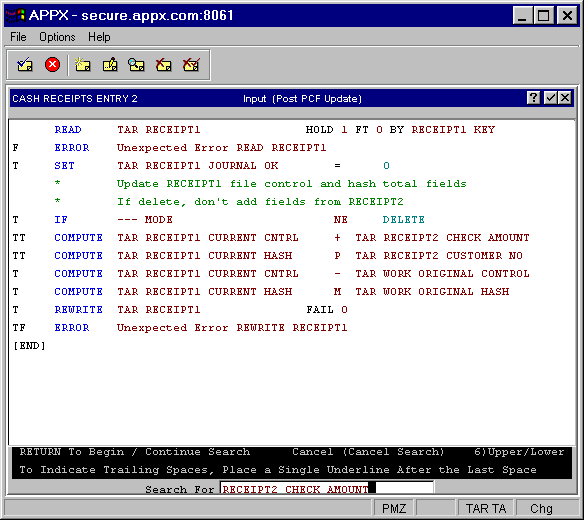Click 'TAR WORK ORIGINAL HASH' operand

[432, 292]
